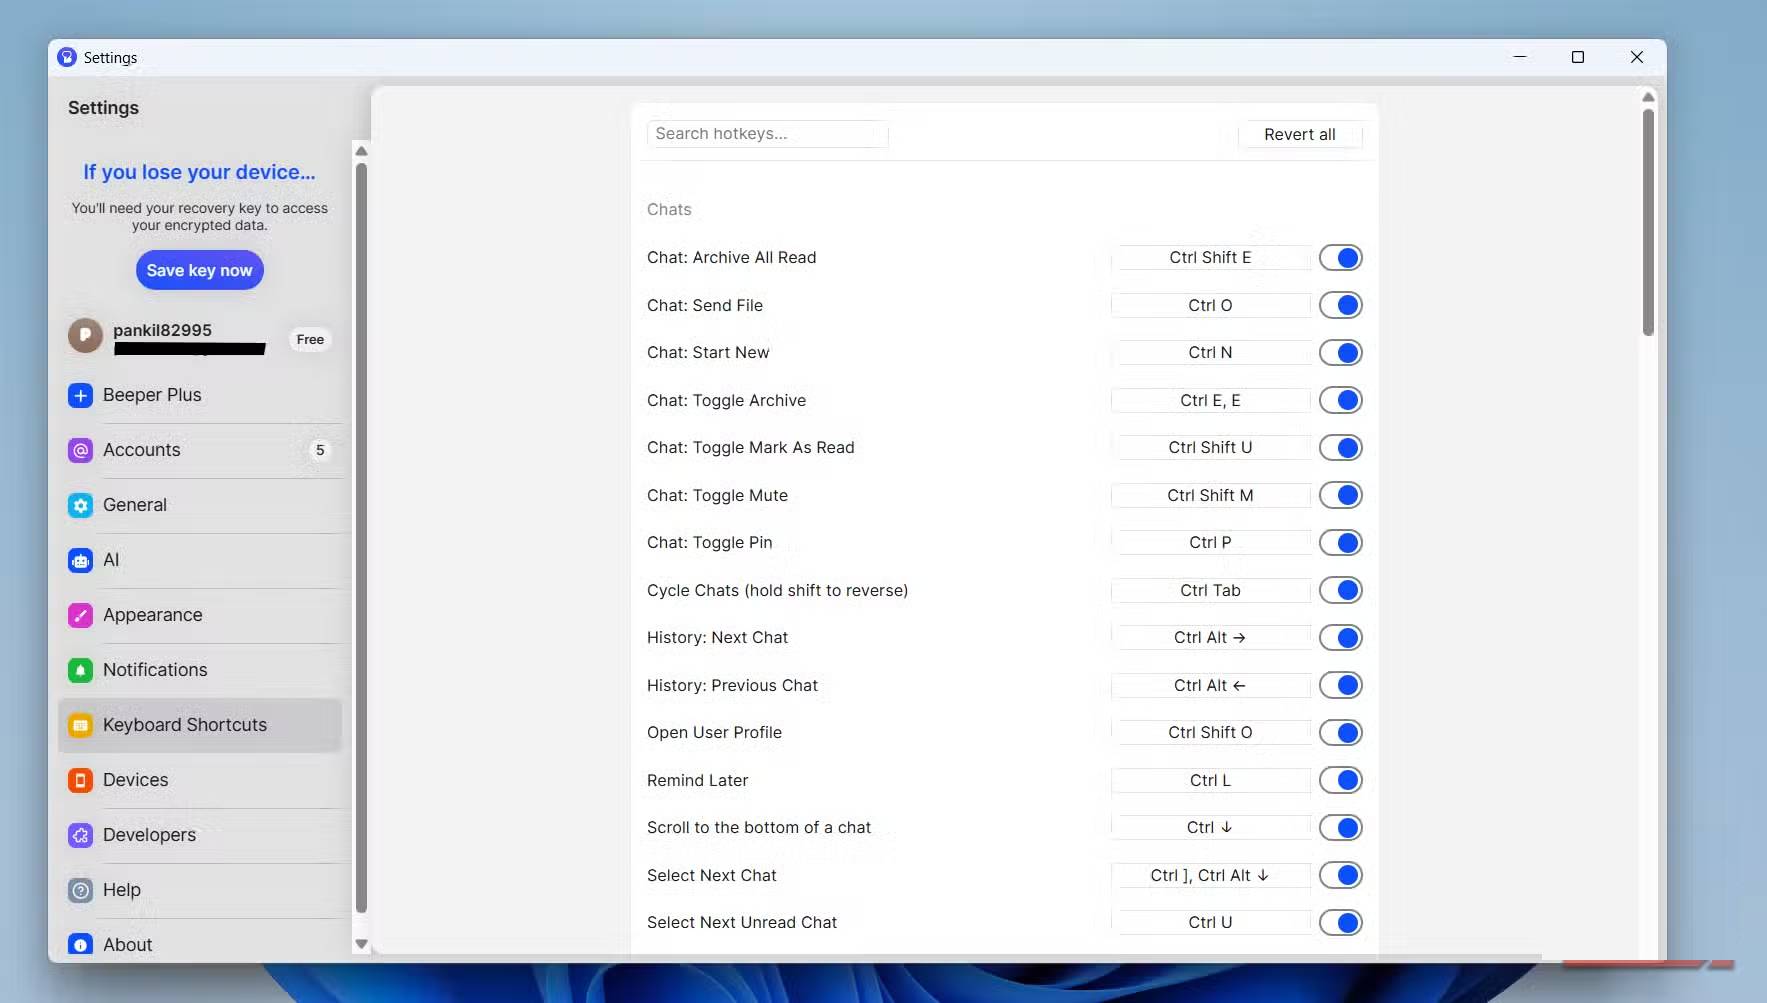Click the Revert all button
Screen dimensions: 1767x1003
pyautogui.click(x=1299, y=135)
